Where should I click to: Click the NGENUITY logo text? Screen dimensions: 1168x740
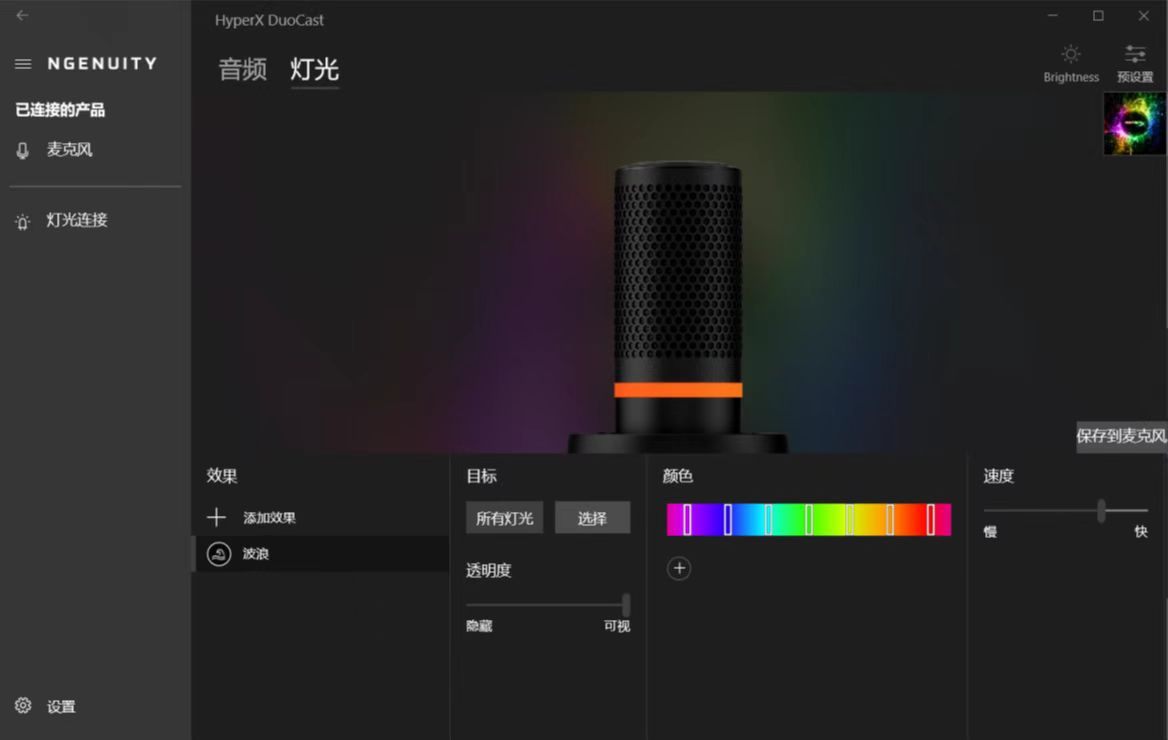pyautogui.click(x=102, y=64)
